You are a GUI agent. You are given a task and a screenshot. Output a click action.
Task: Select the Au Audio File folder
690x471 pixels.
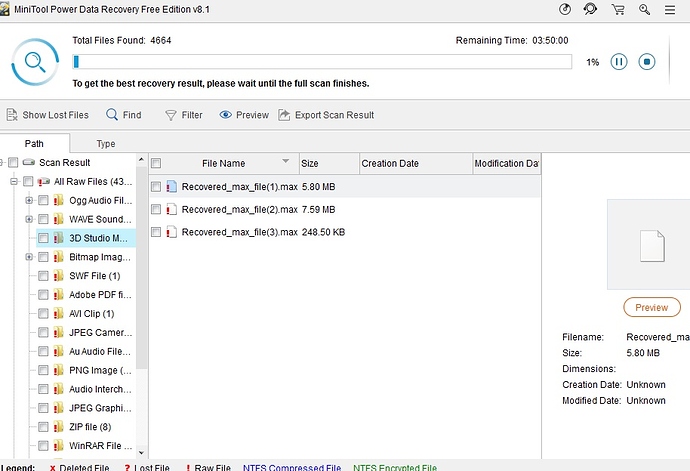tap(100, 352)
